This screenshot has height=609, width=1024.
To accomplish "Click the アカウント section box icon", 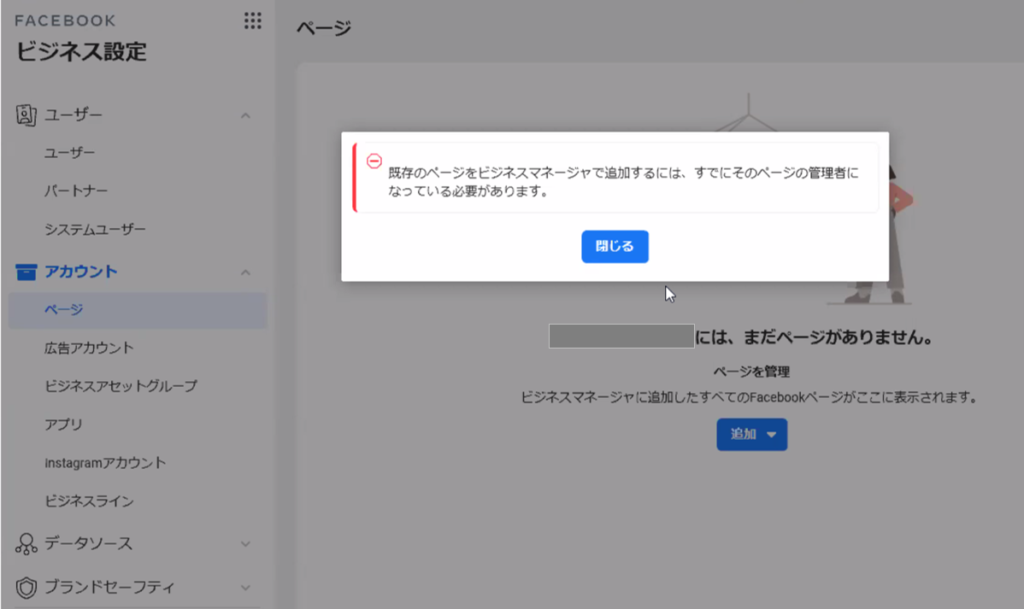I will 26,272.
